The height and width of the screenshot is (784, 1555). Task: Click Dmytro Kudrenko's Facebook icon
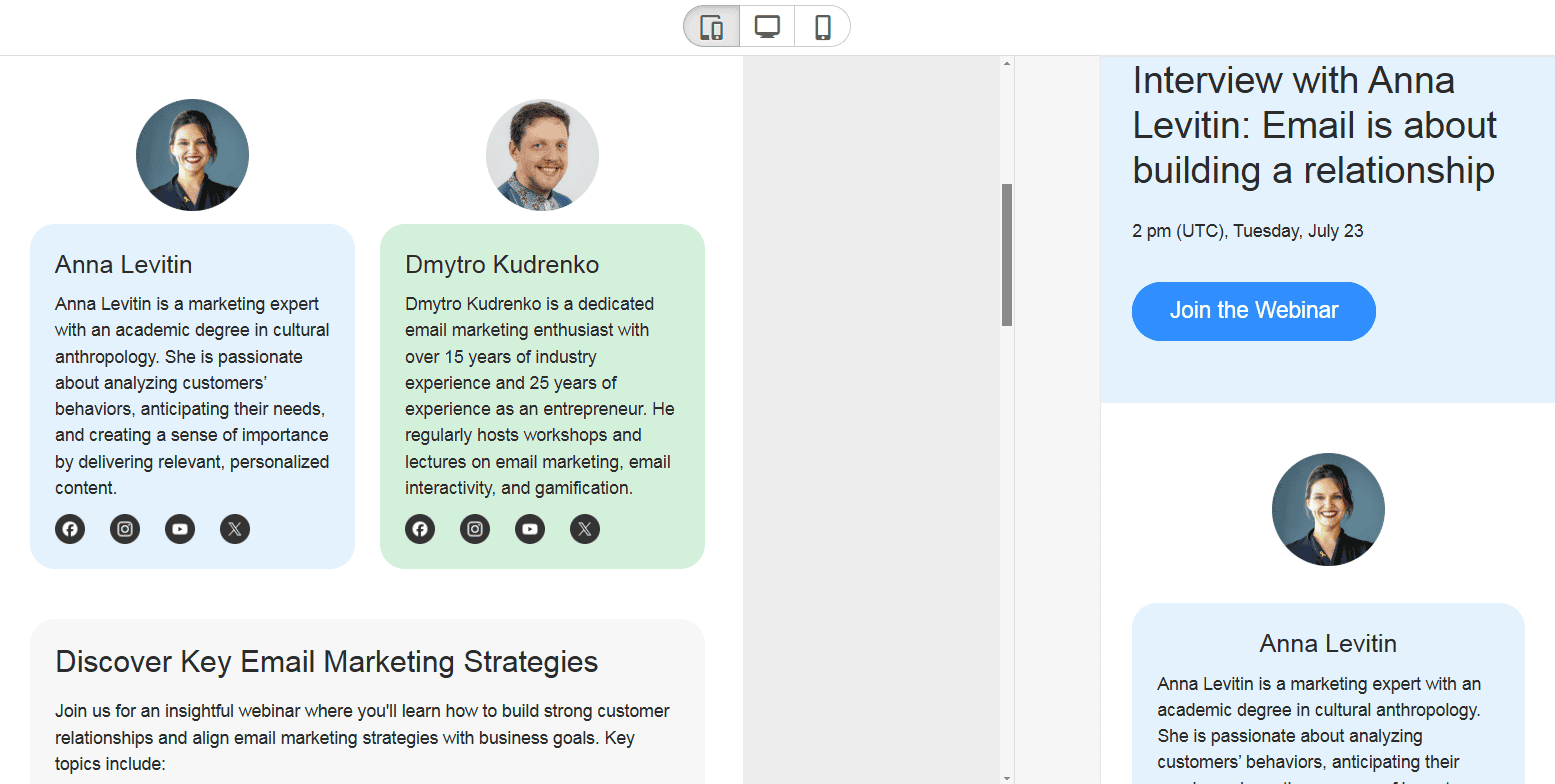420,529
